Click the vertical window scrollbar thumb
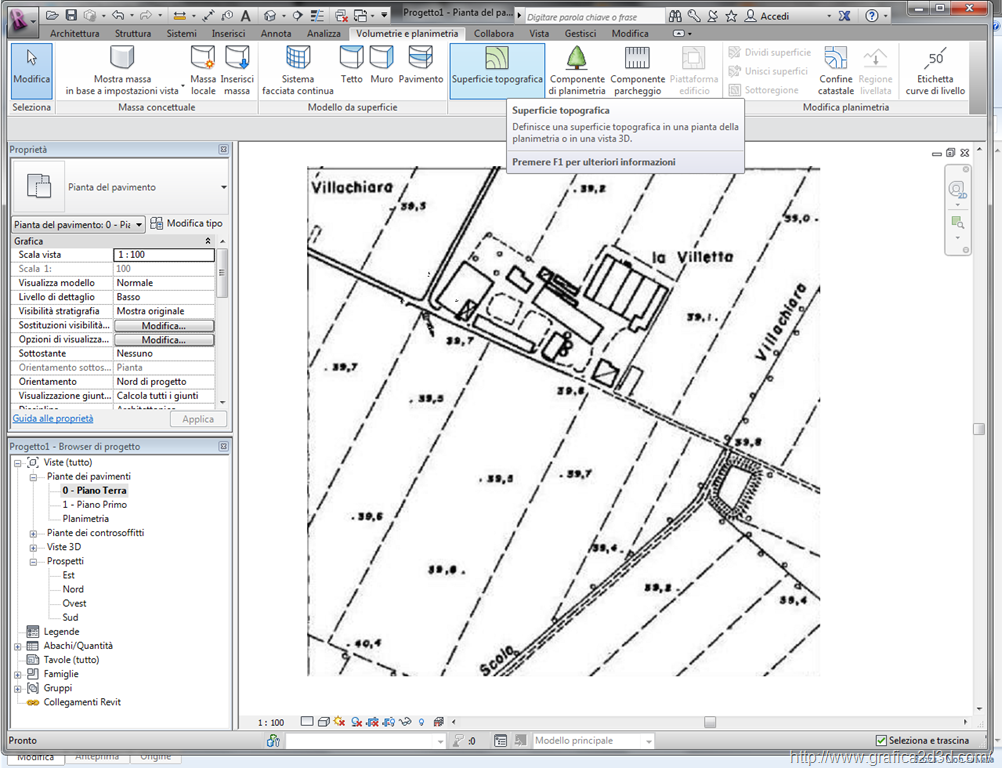 (x=979, y=429)
